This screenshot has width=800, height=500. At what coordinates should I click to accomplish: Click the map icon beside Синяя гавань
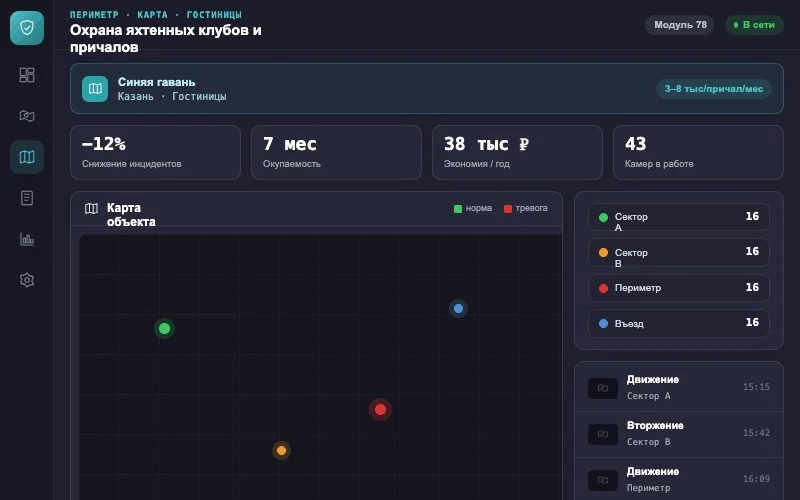point(95,89)
